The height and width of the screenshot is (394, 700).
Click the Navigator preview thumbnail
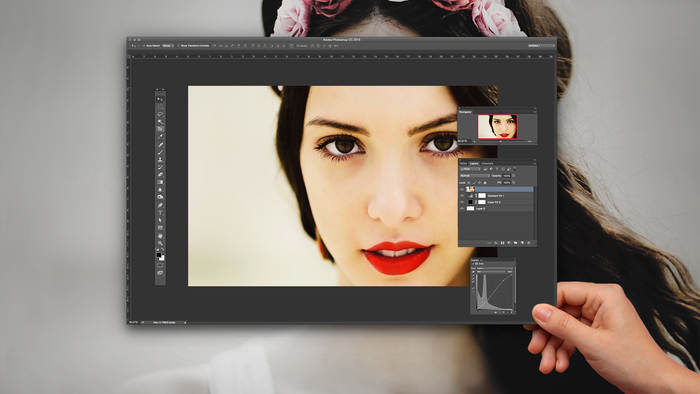(x=497, y=126)
